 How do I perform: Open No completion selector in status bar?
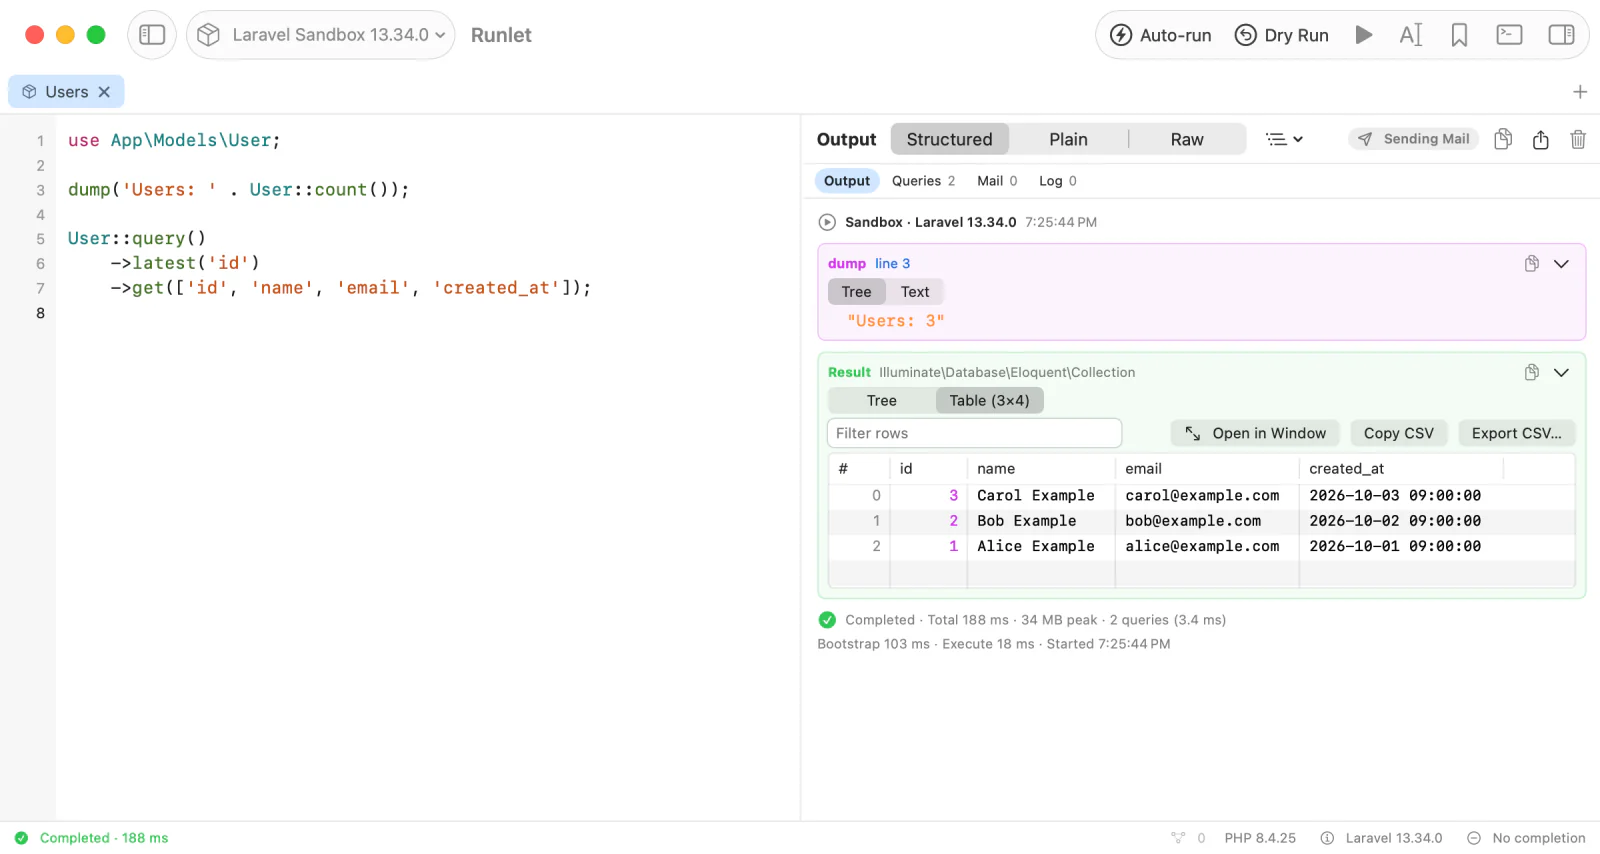1526,838
